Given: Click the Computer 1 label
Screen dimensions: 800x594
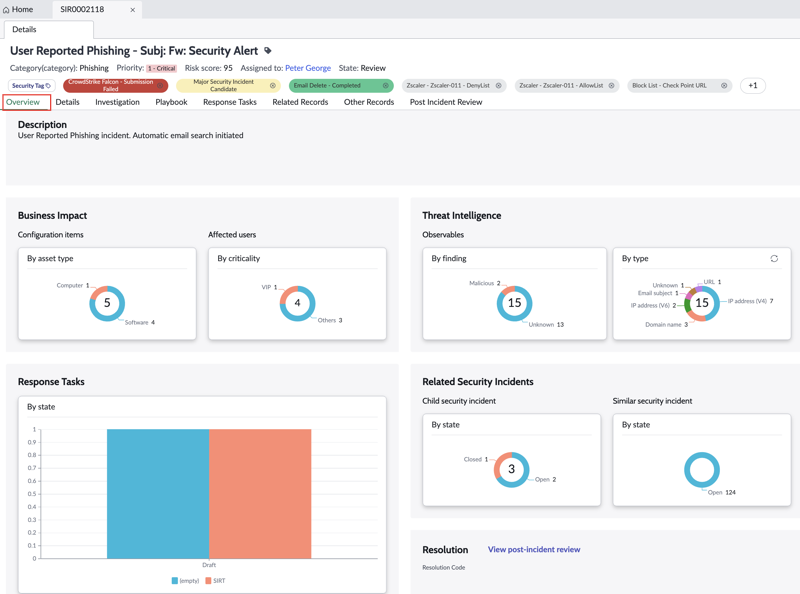Looking at the screenshot, I should click(x=73, y=286).
